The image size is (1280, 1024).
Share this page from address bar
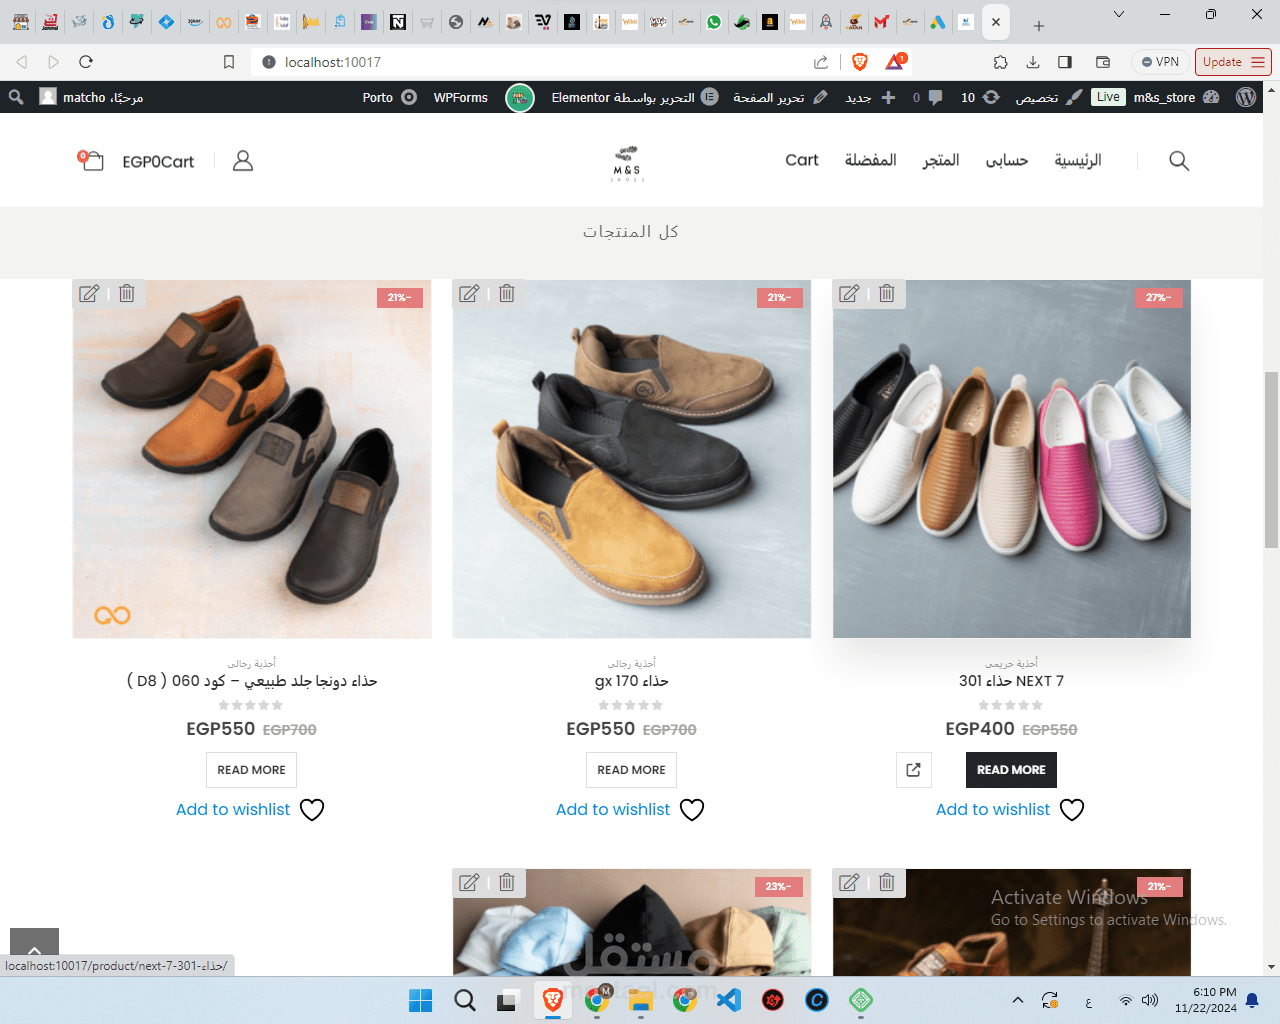pyautogui.click(x=821, y=62)
